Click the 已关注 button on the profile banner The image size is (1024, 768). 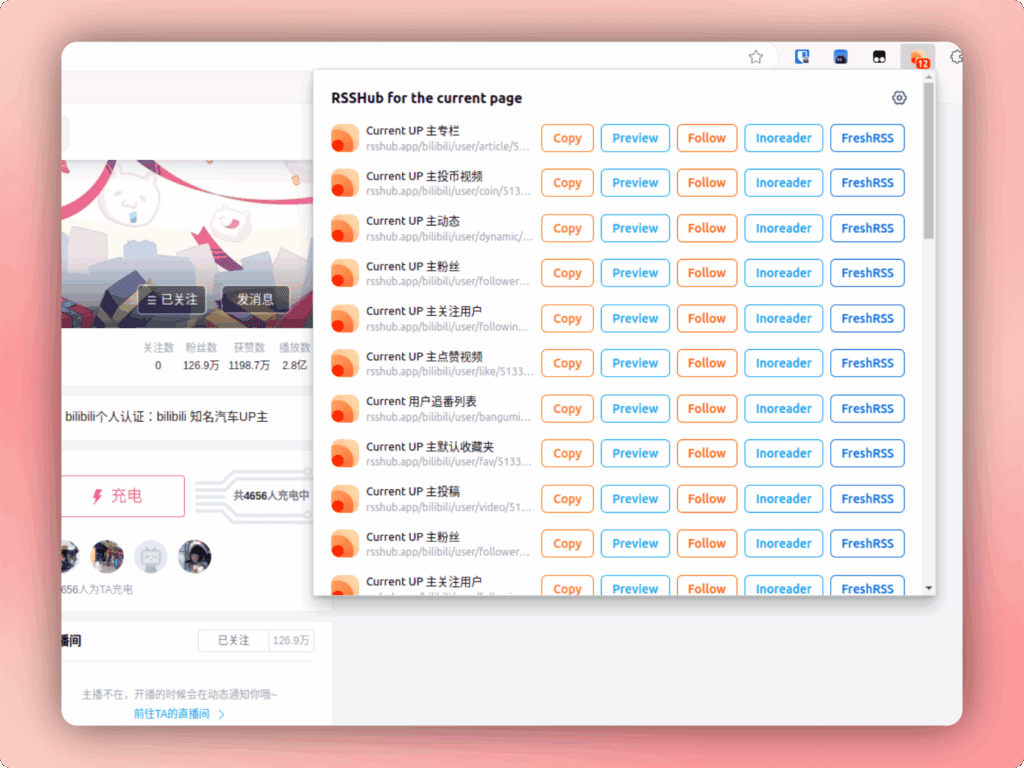tap(172, 300)
